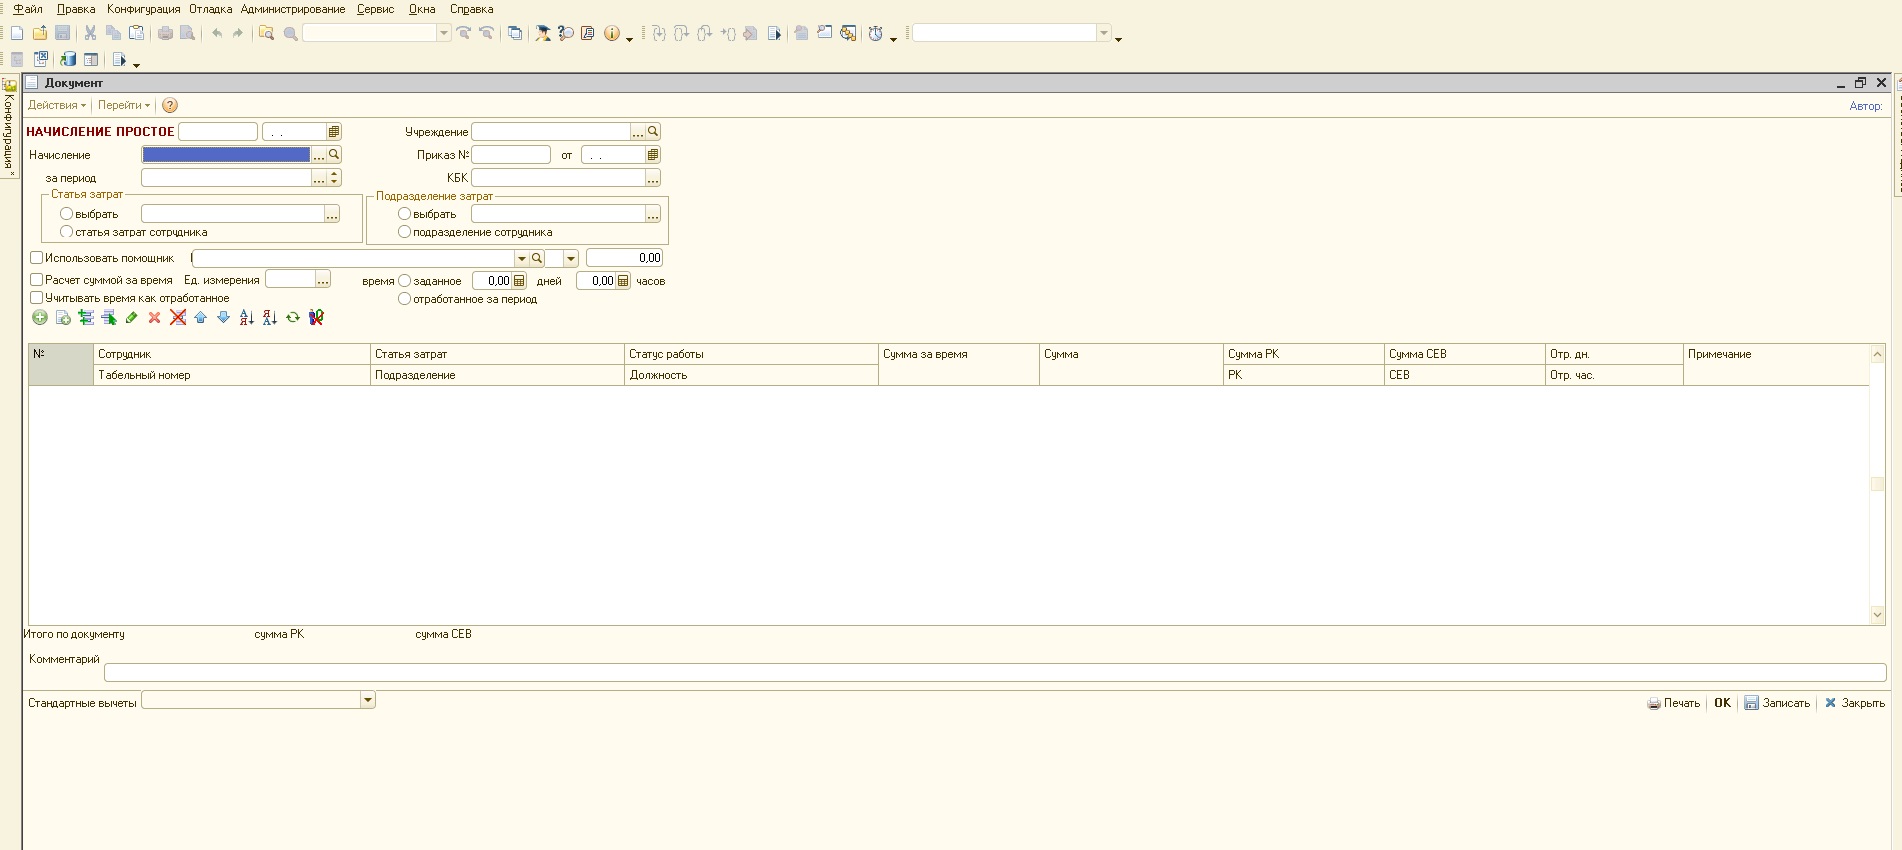Click the table's vertical scrollbar down arrow
This screenshot has height=850, width=1902.
click(1877, 616)
